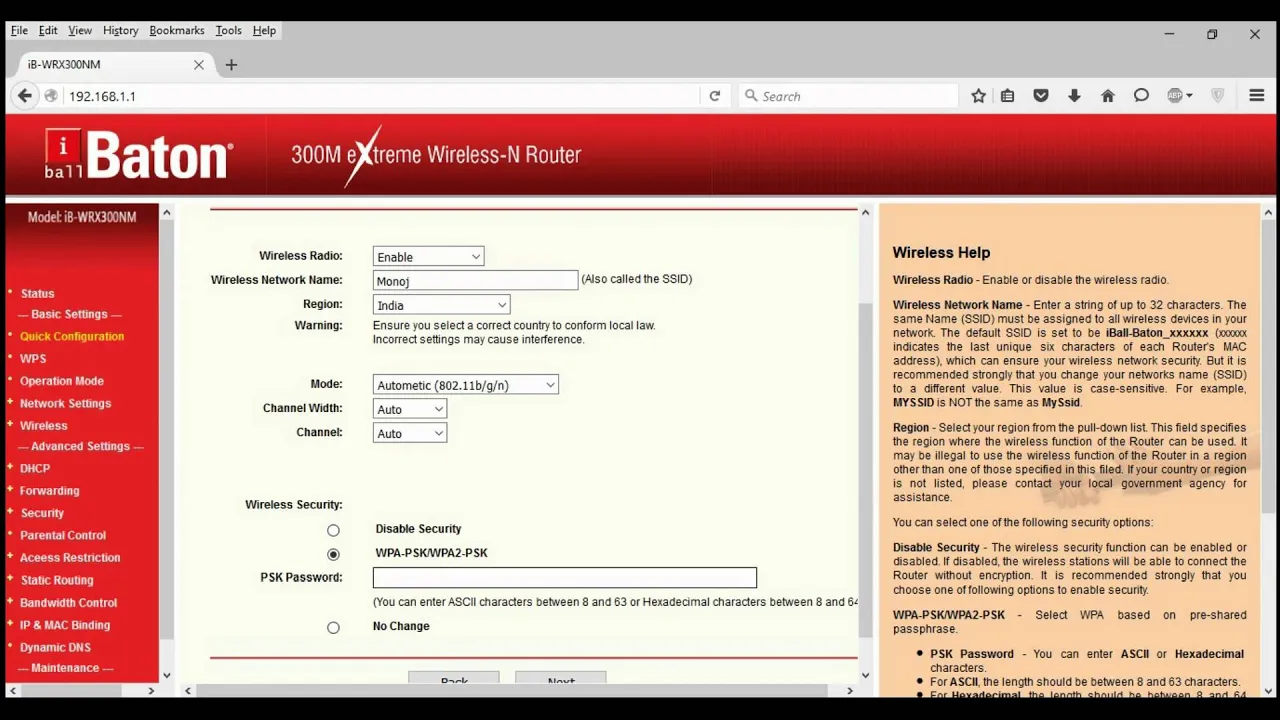Open DHCP in the sidebar
The image size is (1280, 720).
35,468
